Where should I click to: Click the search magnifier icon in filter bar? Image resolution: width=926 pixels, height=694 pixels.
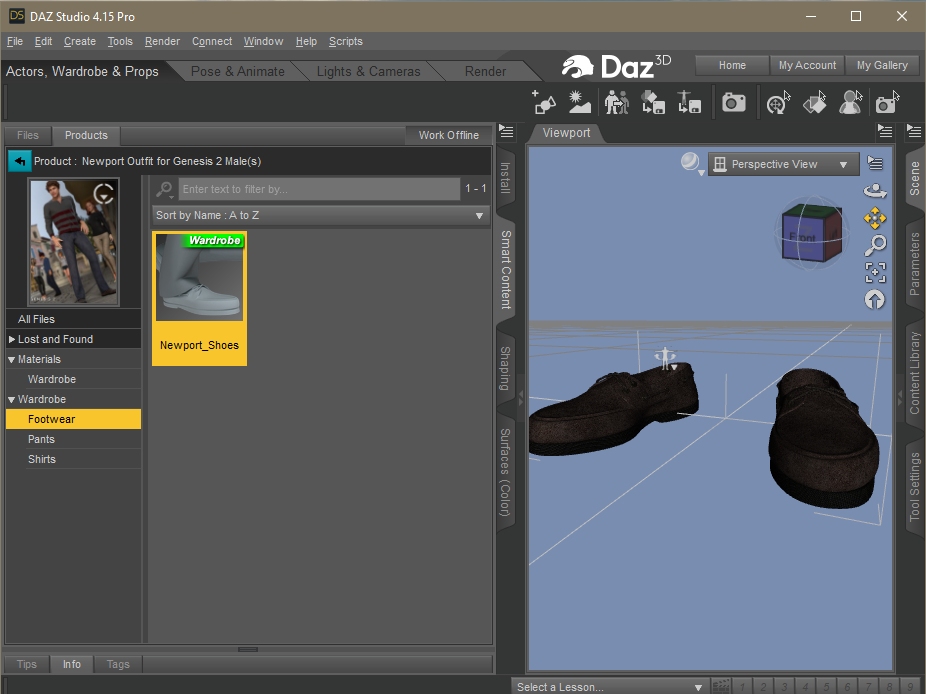tap(164, 189)
